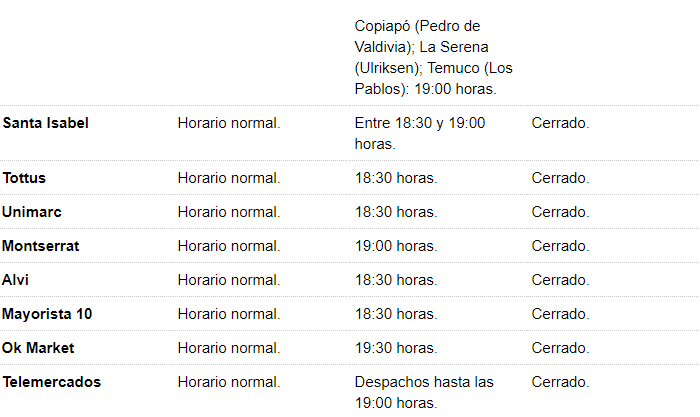This screenshot has width=700, height=417.
Task: Select the Tottus store name
Action: 25,178
